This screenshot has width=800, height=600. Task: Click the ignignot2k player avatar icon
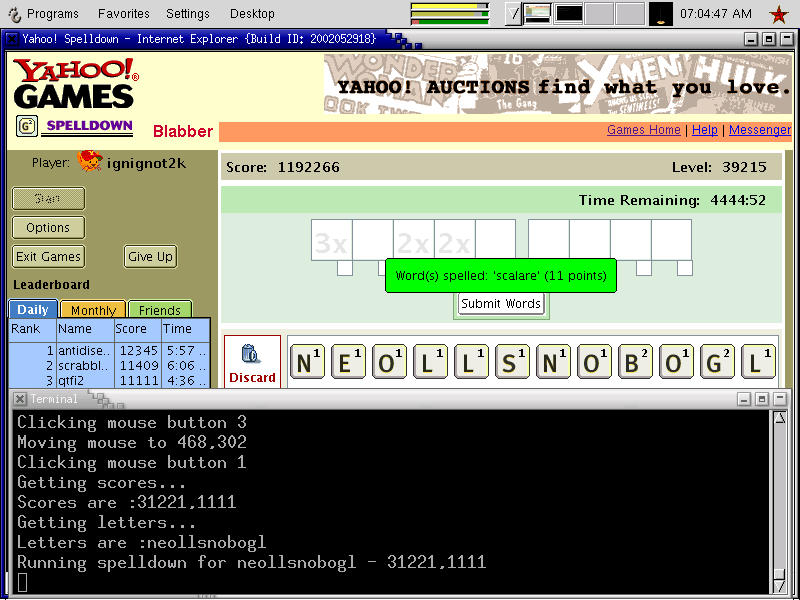[x=90, y=161]
